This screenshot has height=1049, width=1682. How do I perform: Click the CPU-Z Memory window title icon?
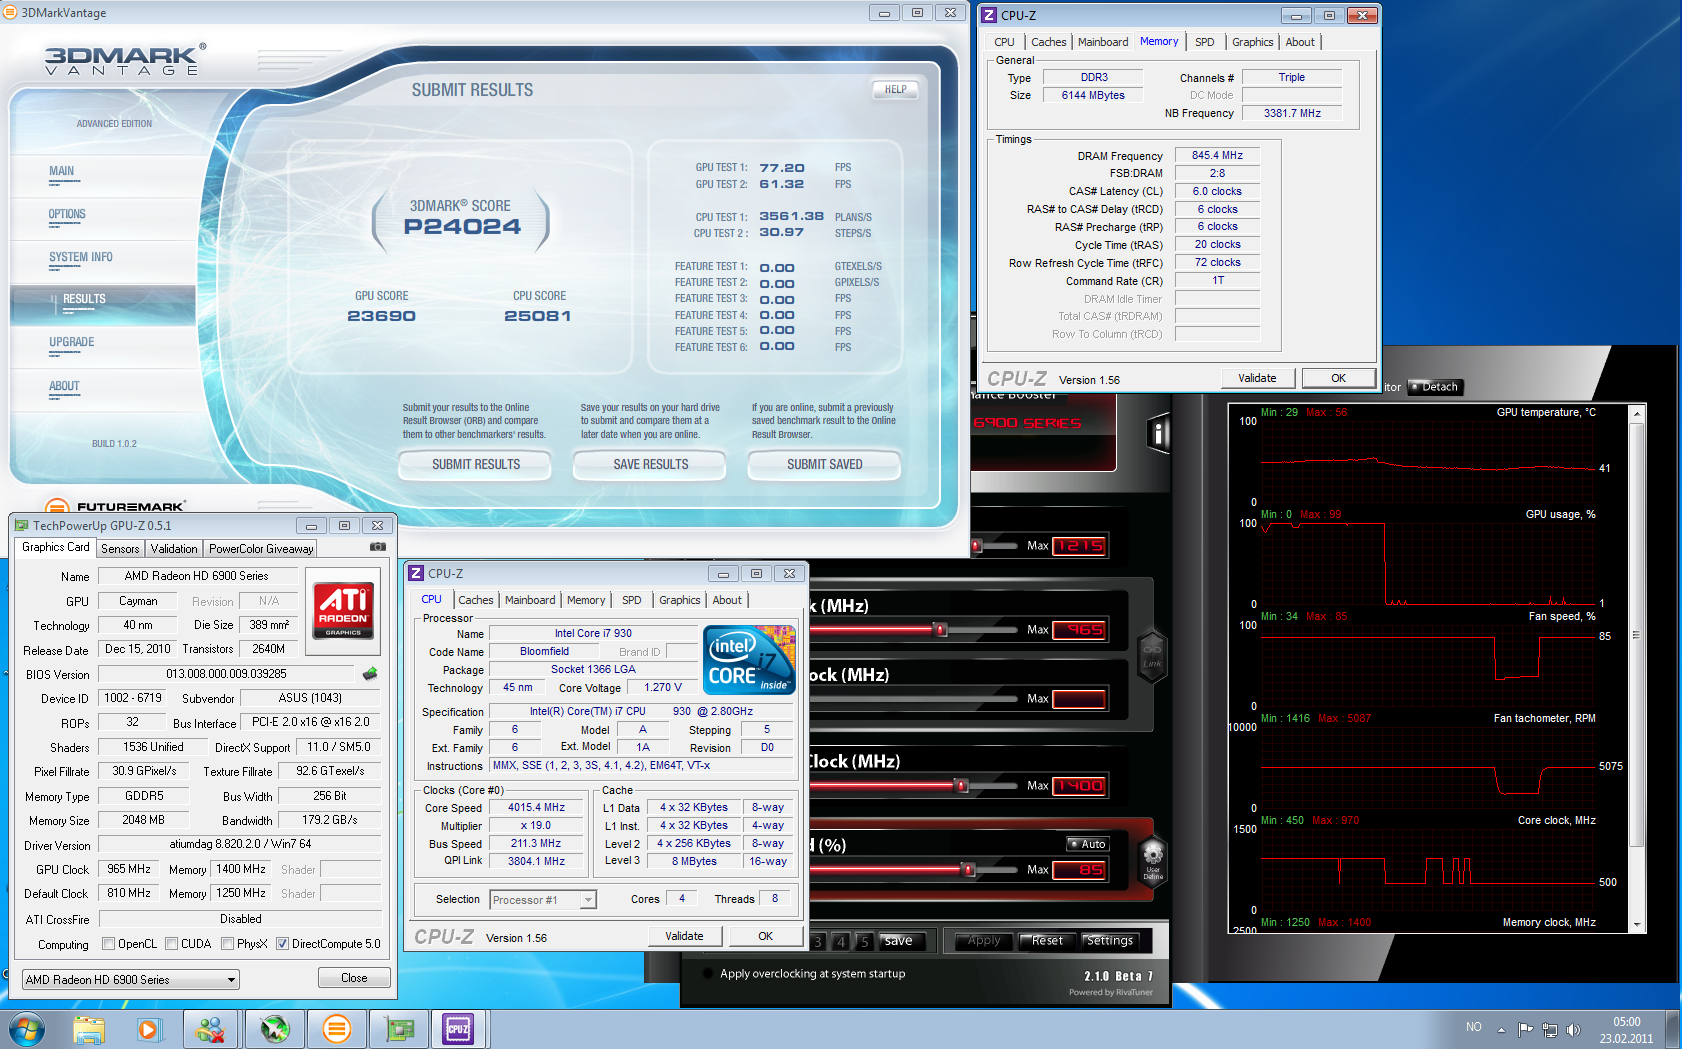click(988, 15)
